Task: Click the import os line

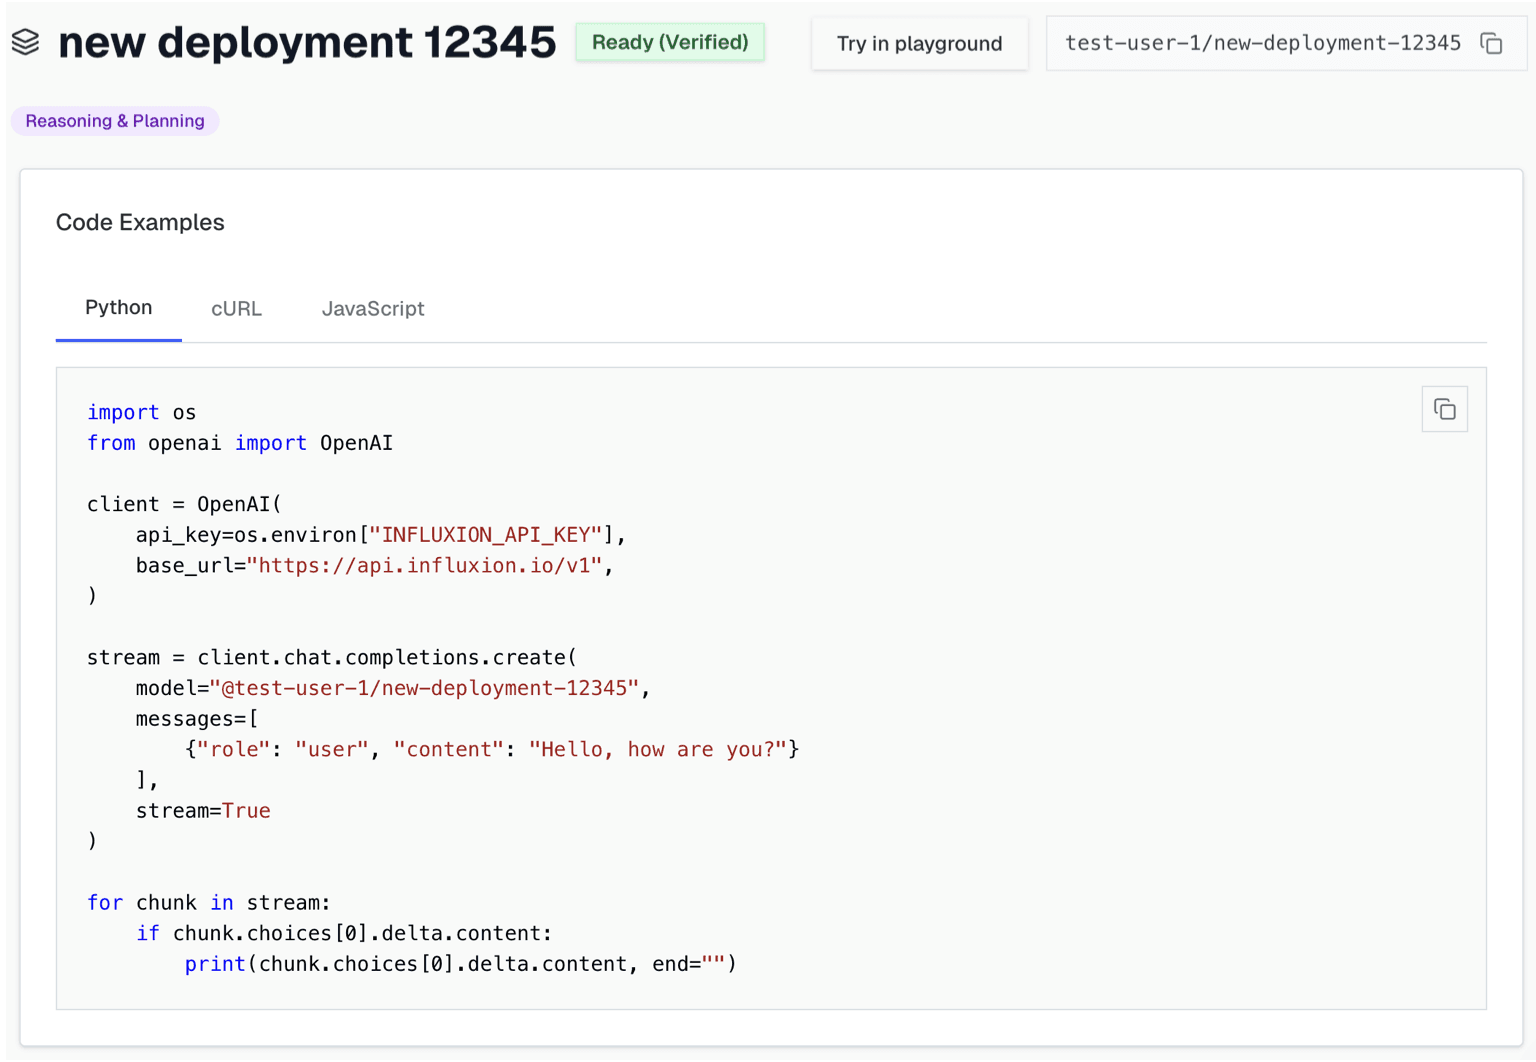Action: point(141,412)
